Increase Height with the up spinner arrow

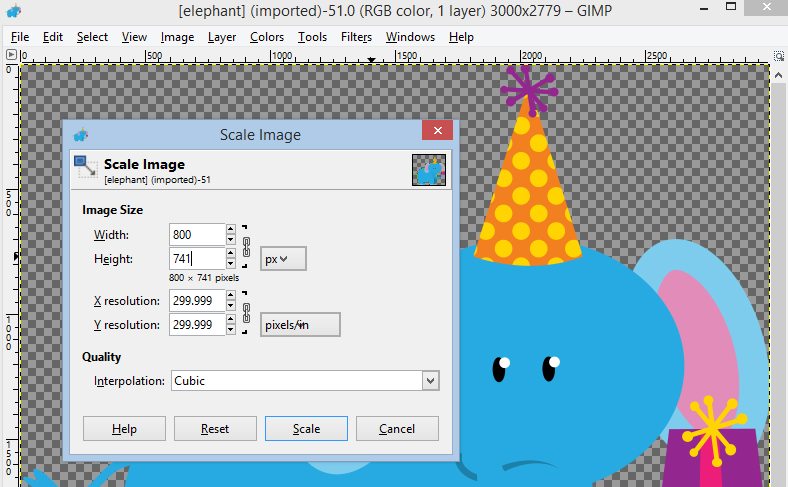pos(231,253)
